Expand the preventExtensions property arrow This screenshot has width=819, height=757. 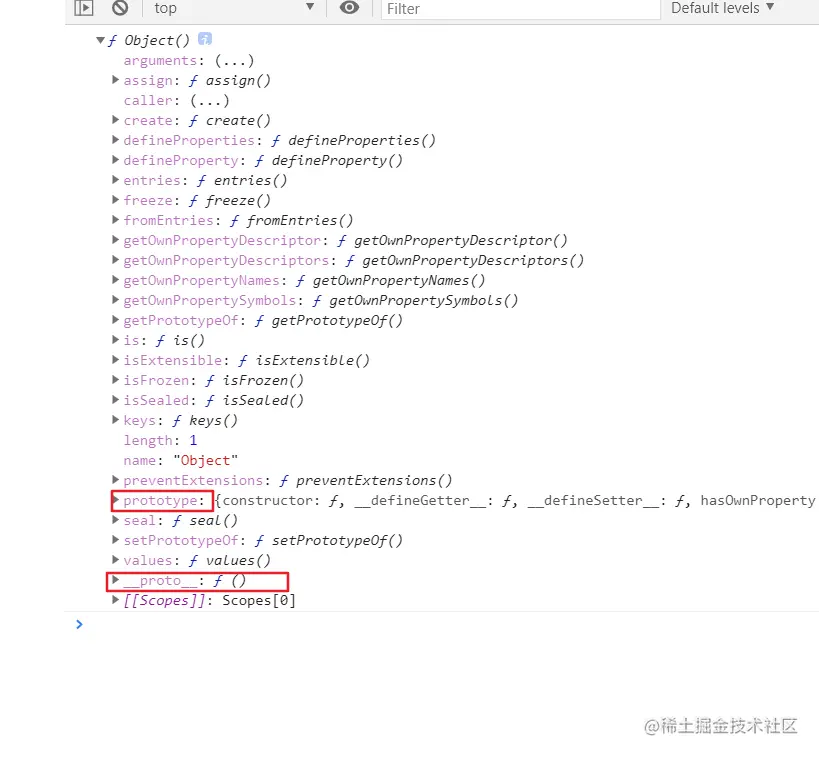pos(115,480)
